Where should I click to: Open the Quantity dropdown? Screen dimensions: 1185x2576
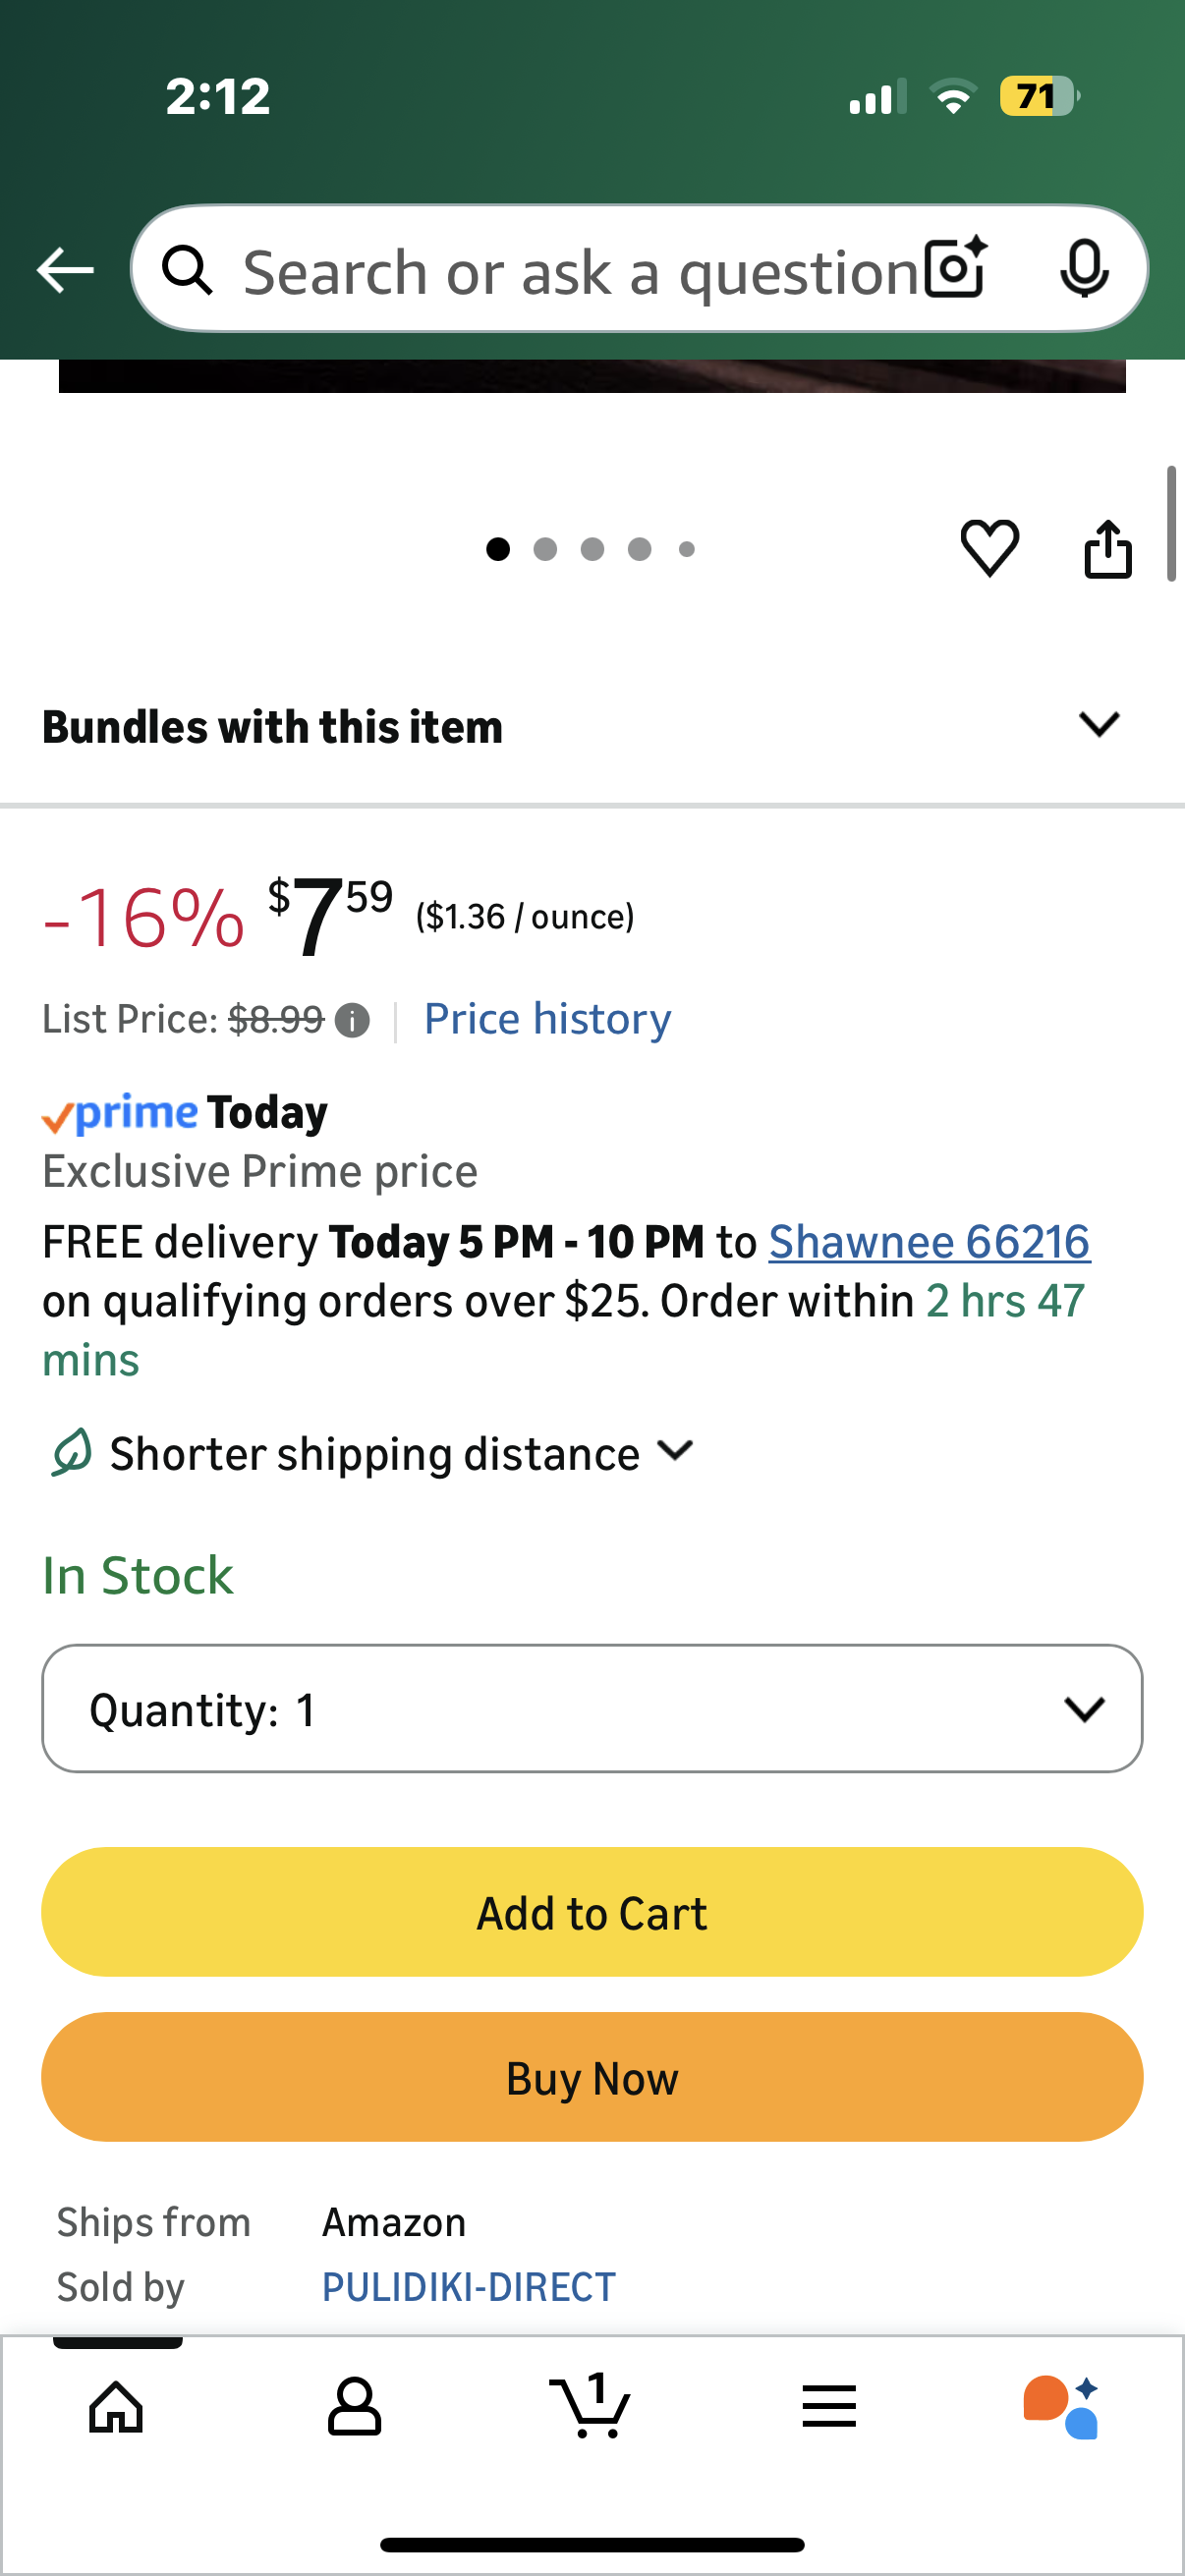pyautogui.click(x=592, y=1708)
